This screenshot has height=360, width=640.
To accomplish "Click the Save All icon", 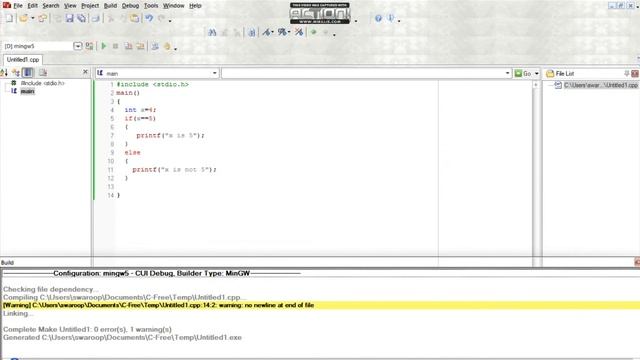I will pyautogui.click(x=82, y=18).
